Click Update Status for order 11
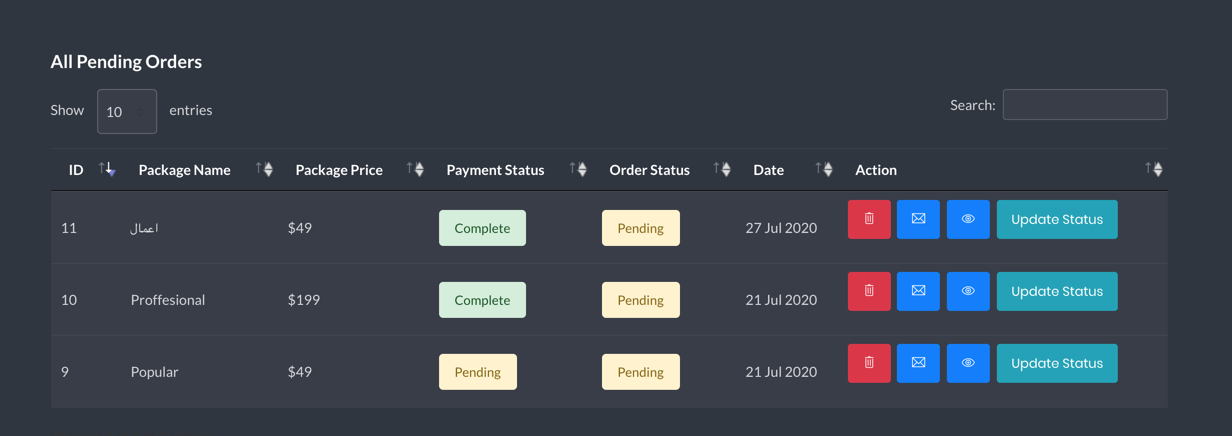Viewport: 1232px width, 436px height. click(1057, 219)
